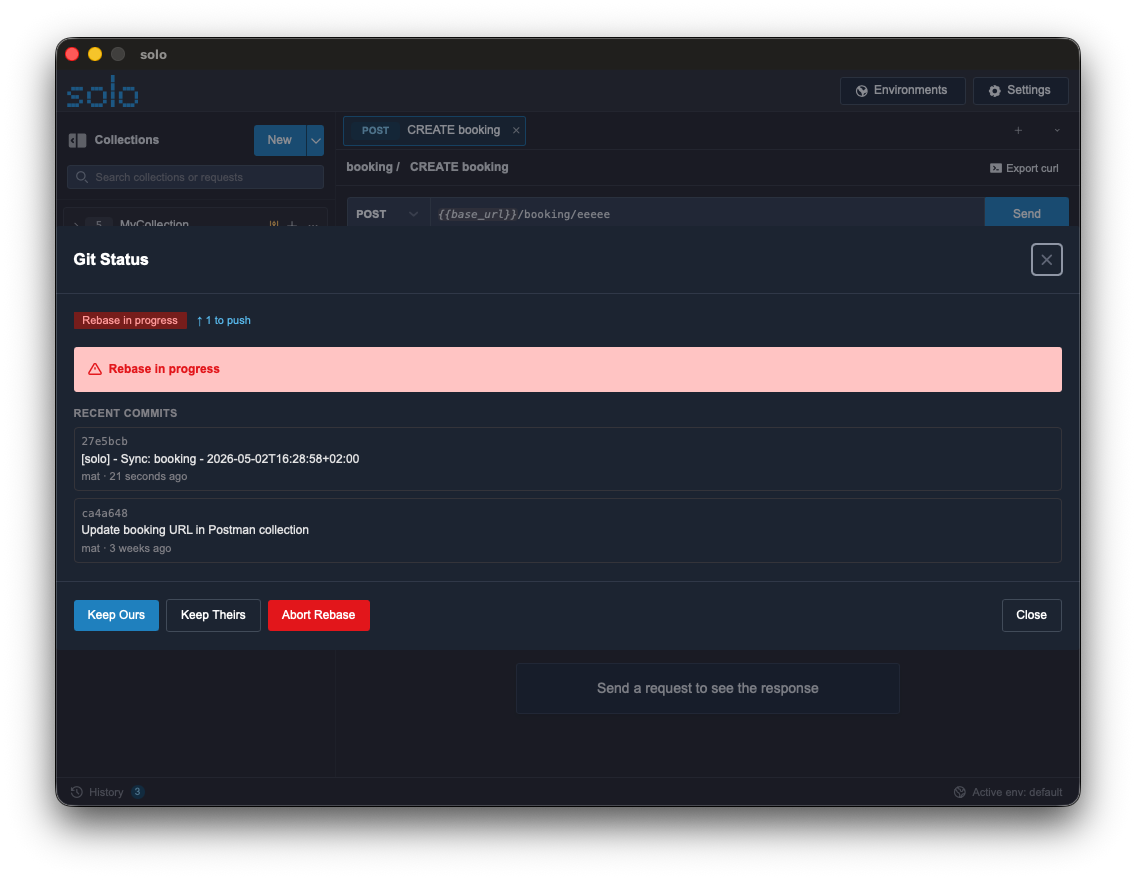Add a new request tab with the plus icon
Image resolution: width=1136 pixels, height=880 pixels.
click(x=1018, y=130)
